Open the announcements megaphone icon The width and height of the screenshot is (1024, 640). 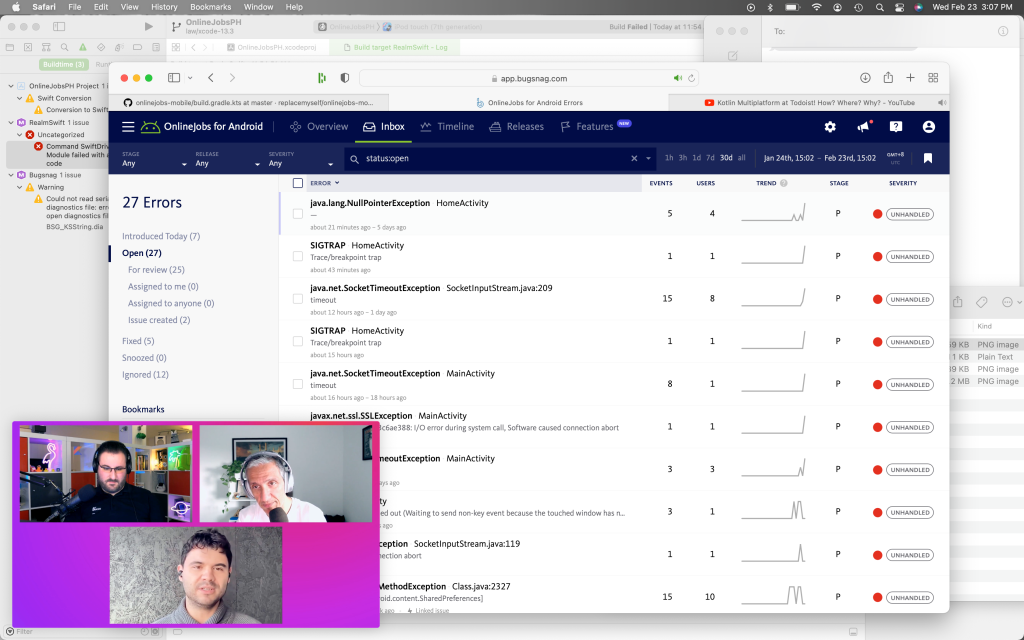pyautogui.click(x=863, y=127)
